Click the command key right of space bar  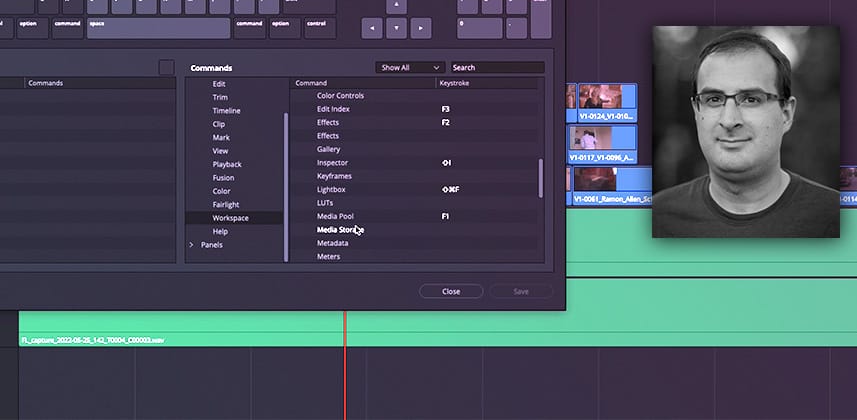pyautogui.click(x=249, y=28)
